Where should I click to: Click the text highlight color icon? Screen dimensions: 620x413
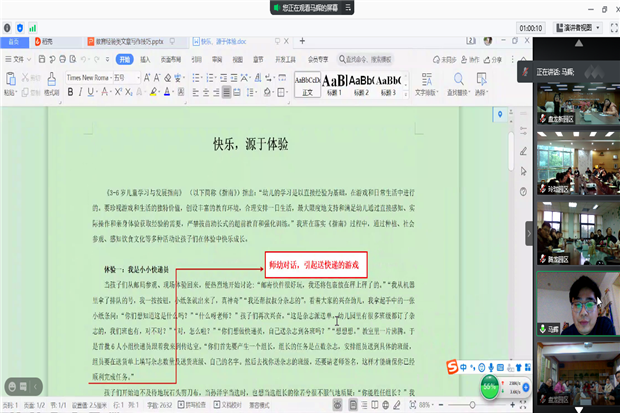pos(153,92)
